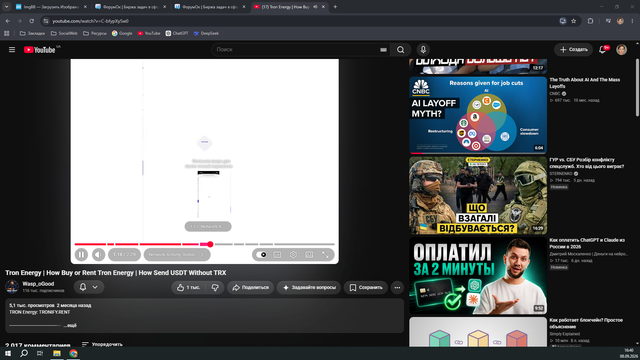This screenshot has width=640, height=360.
Task: Click the Wasp_oGood channel avatar
Action: tap(12, 287)
